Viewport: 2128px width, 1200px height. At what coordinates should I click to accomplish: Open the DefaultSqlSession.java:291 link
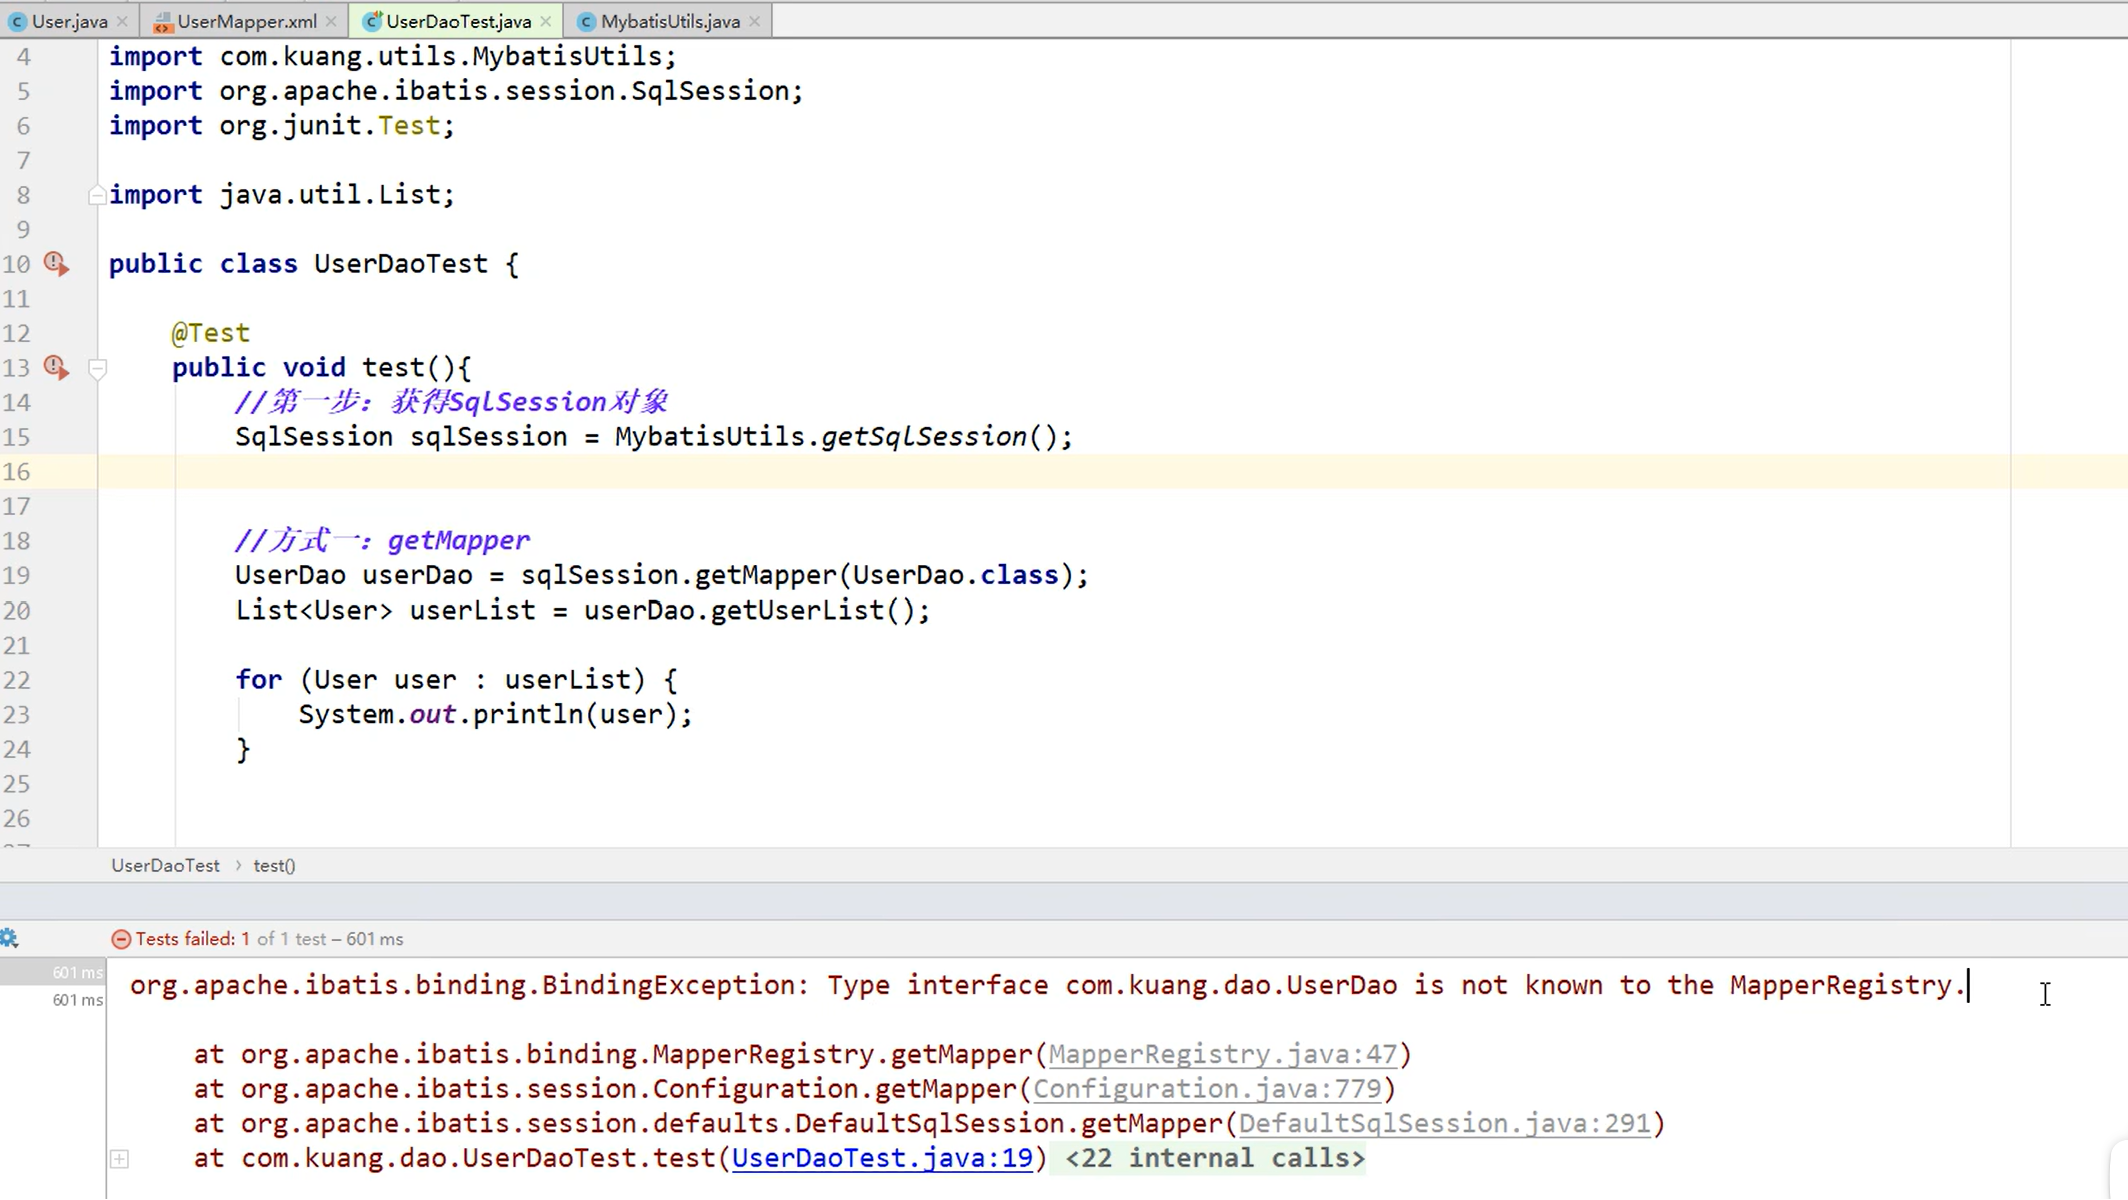(1444, 1123)
